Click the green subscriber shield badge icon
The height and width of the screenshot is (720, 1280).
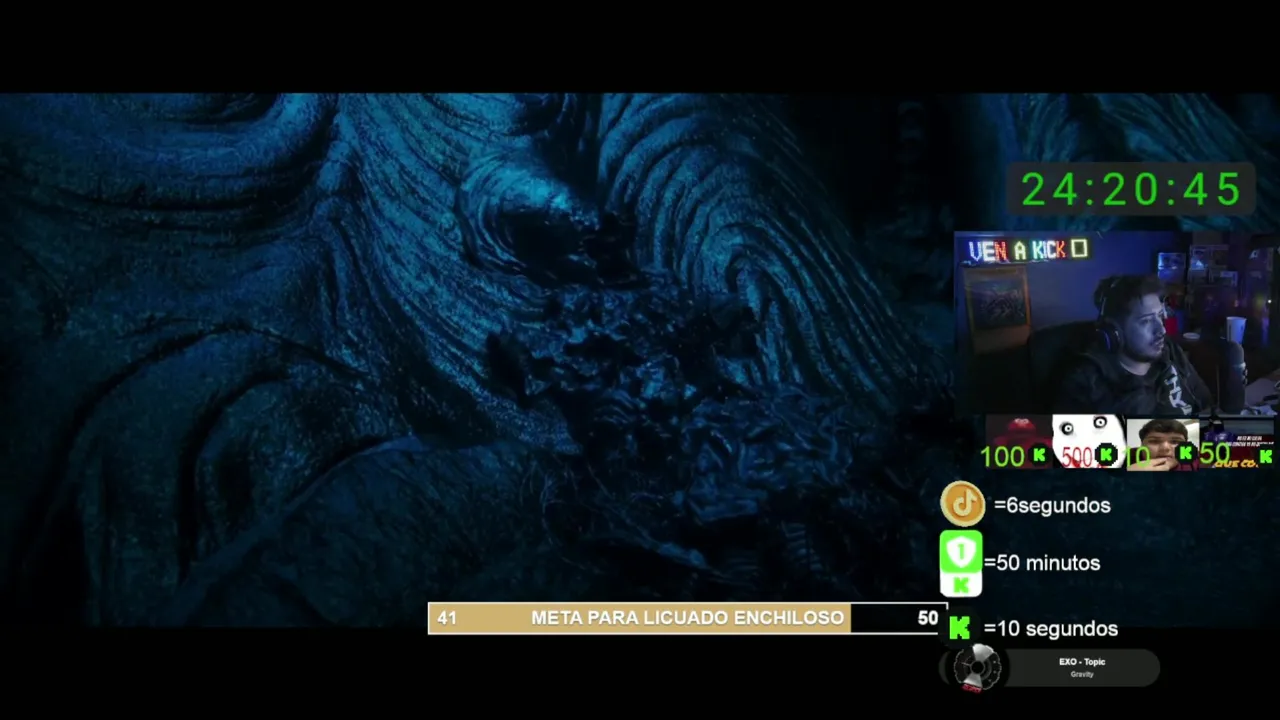tap(961, 564)
